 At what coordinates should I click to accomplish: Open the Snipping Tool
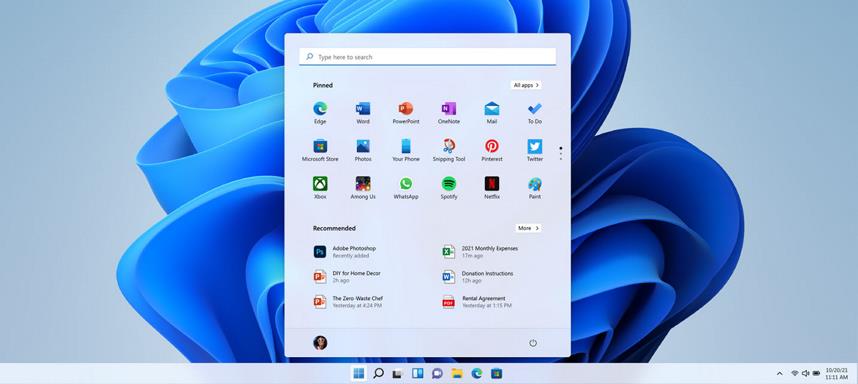pyautogui.click(x=449, y=150)
